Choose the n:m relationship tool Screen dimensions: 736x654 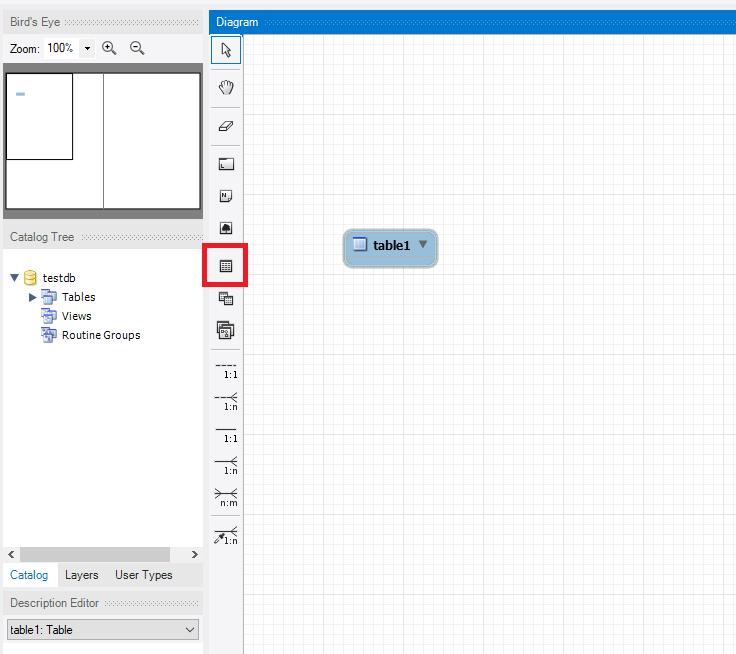pos(226,498)
